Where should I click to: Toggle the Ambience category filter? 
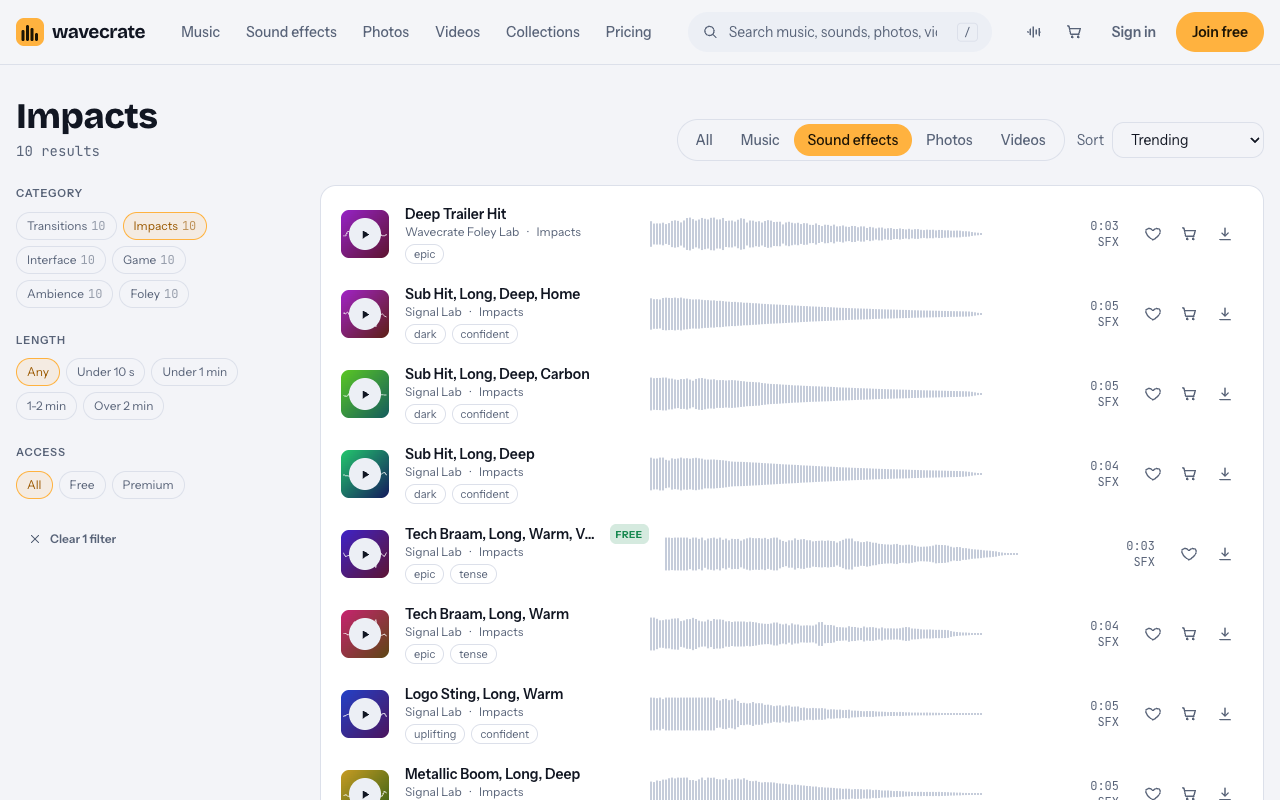pos(65,294)
